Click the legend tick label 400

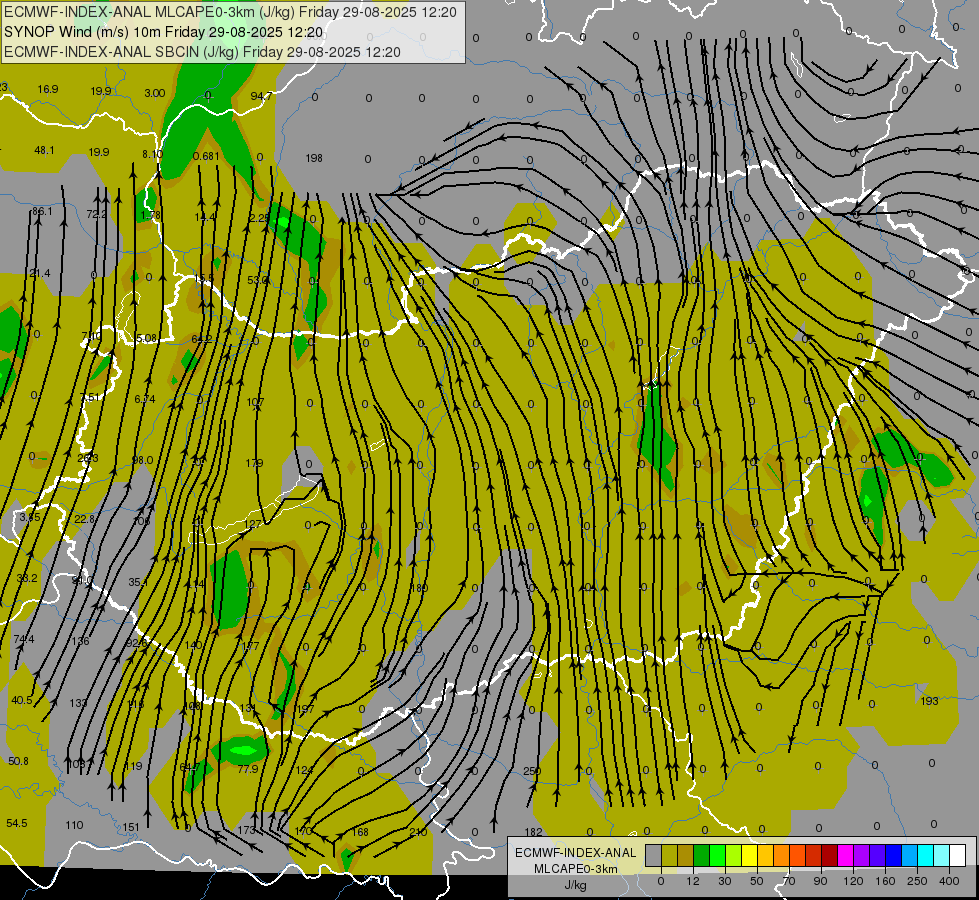(x=950, y=881)
